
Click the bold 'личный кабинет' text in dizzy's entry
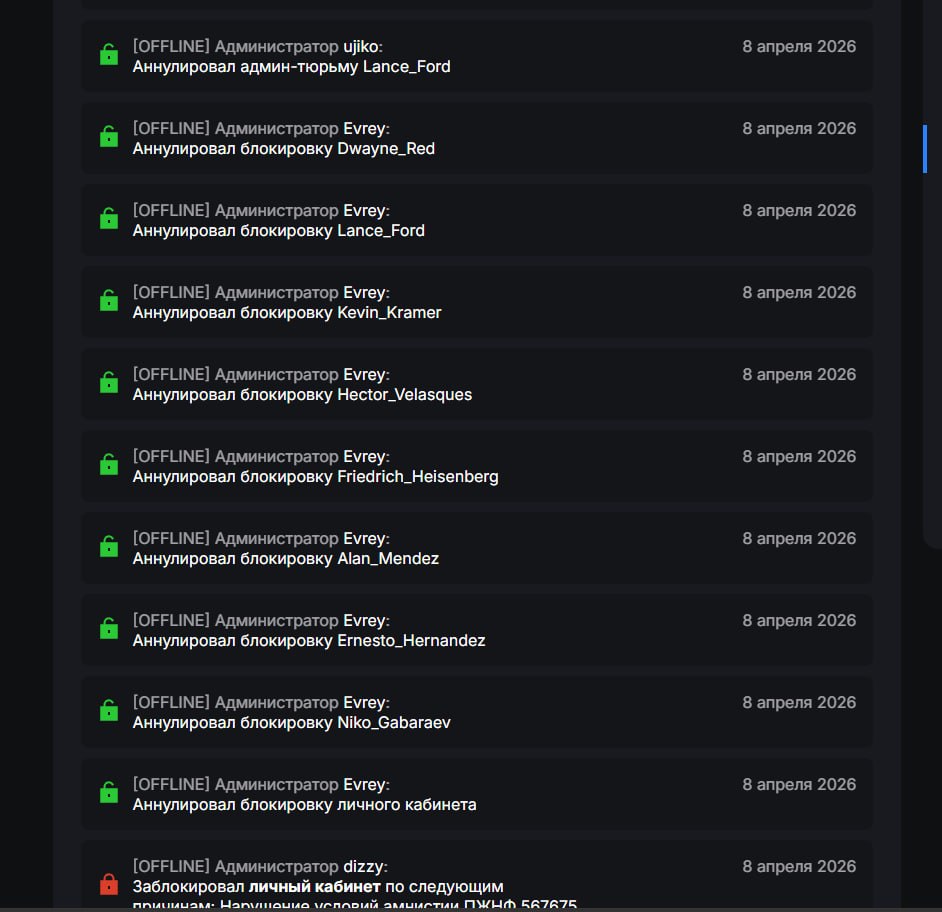[314, 886]
